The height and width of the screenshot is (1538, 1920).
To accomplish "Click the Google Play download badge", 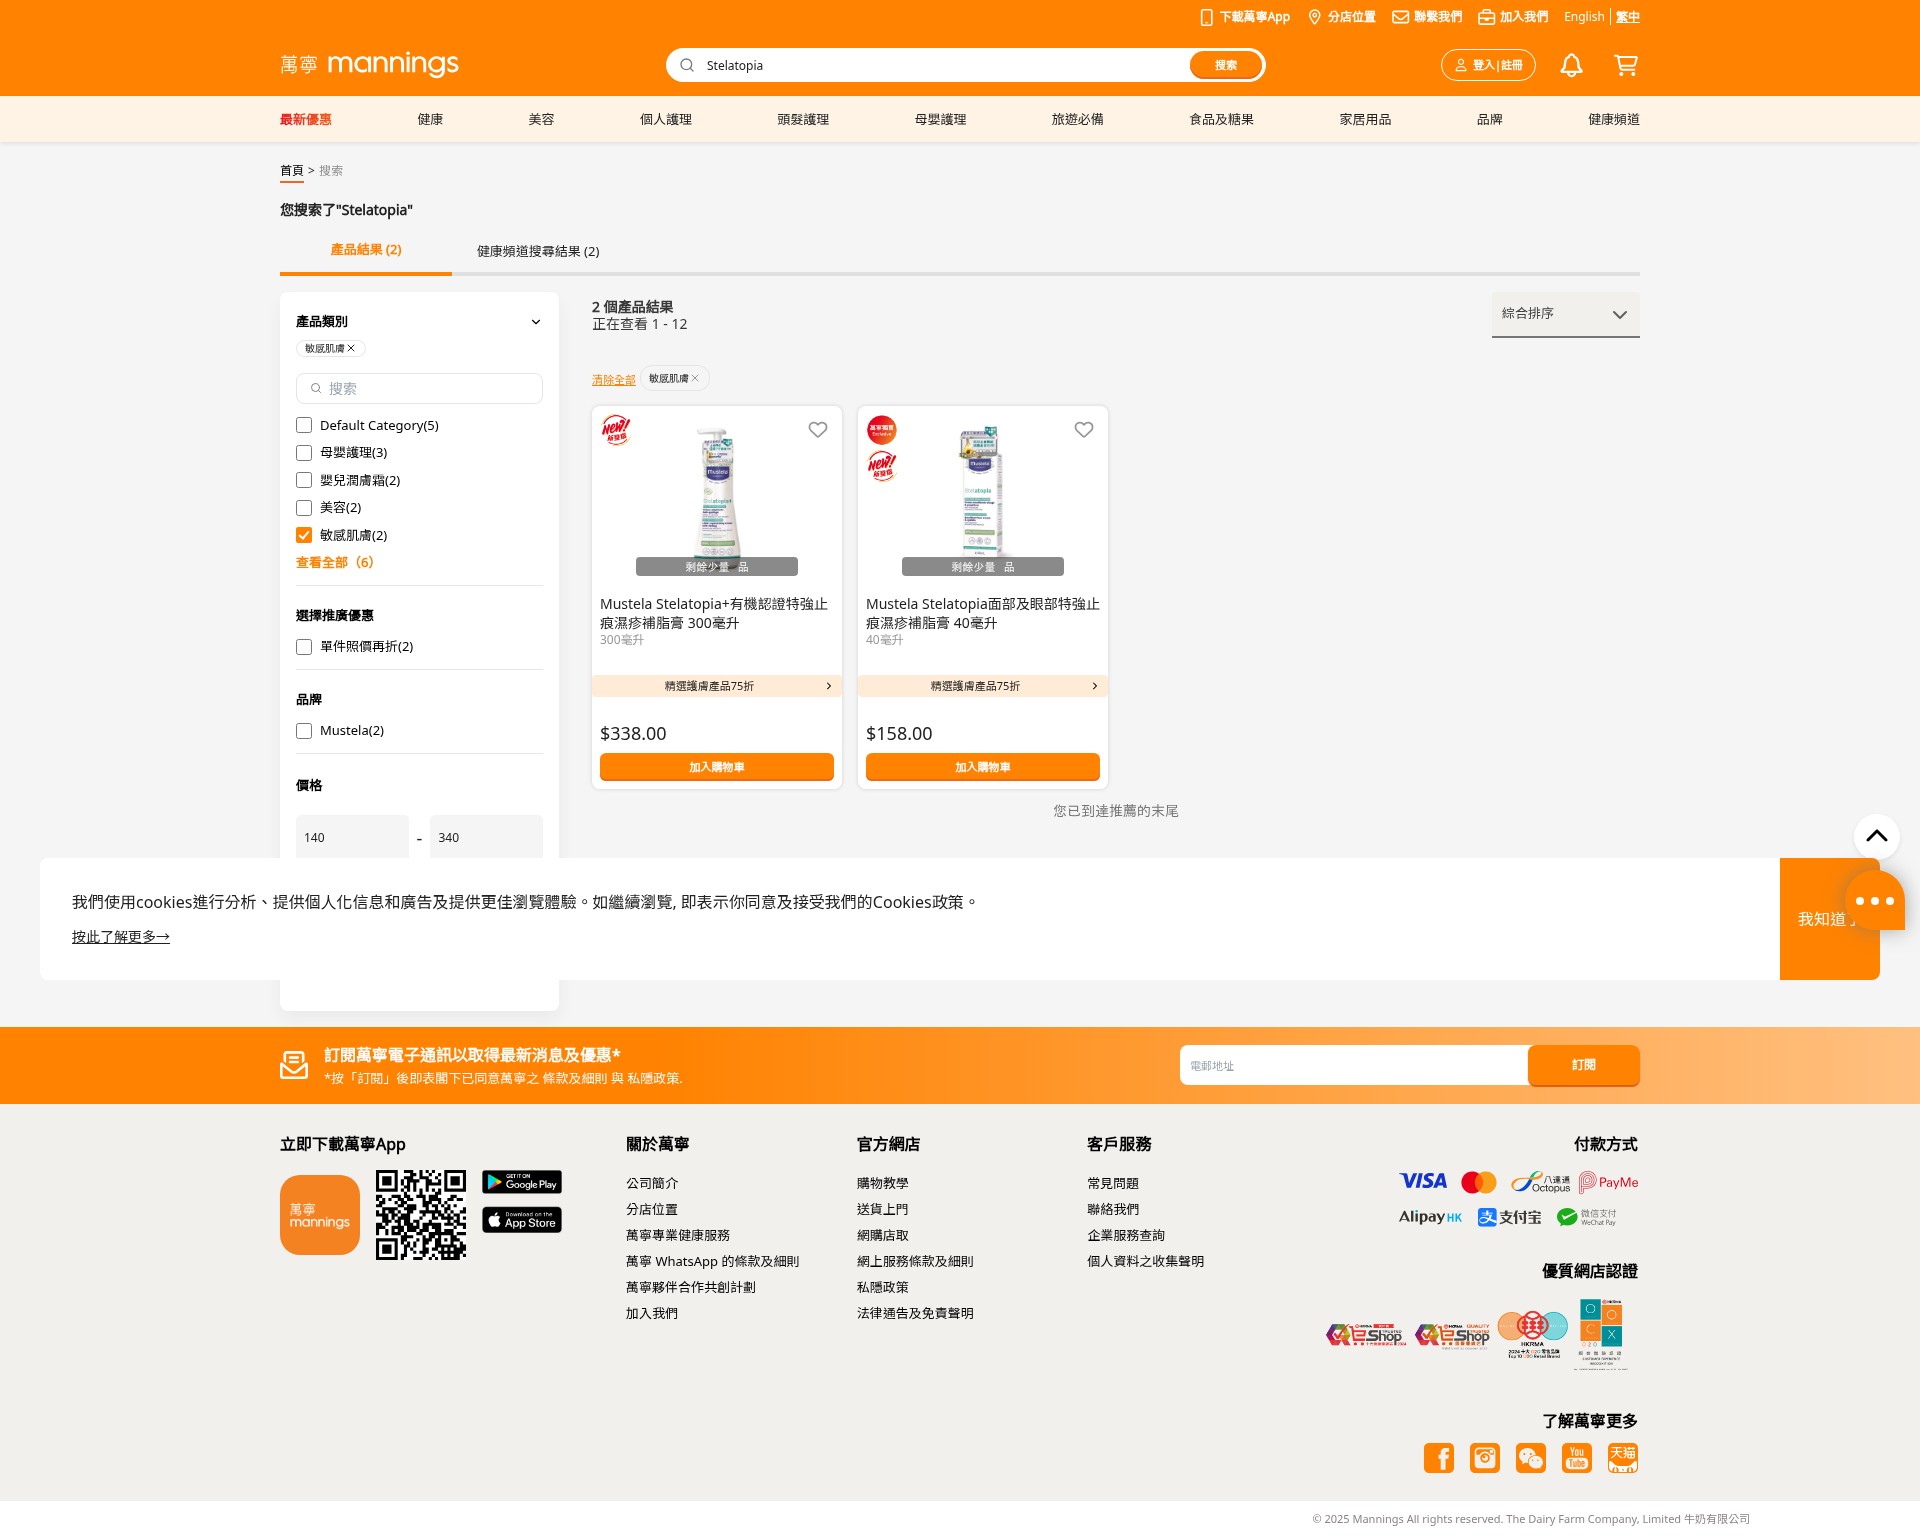I will pos(522,1182).
